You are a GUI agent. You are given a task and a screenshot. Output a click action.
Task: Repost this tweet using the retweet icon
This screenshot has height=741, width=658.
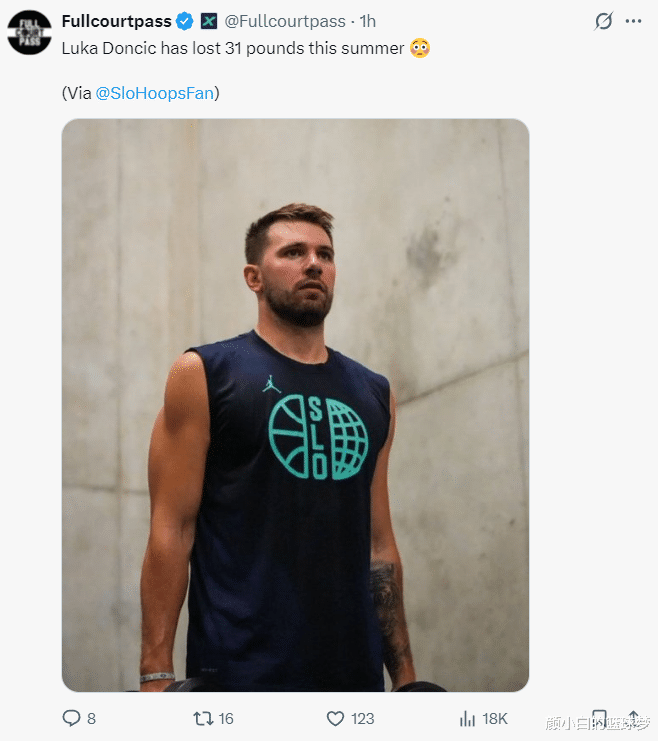202,718
